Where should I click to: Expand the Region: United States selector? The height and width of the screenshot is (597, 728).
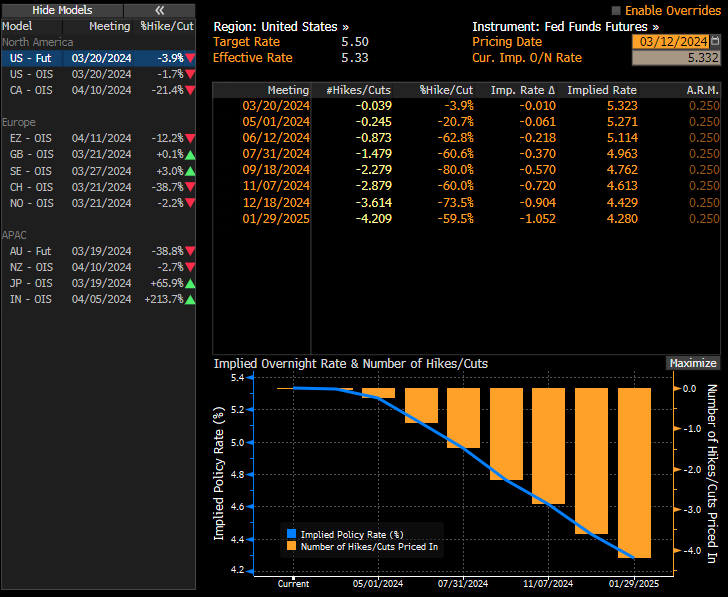tap(281, 27)
